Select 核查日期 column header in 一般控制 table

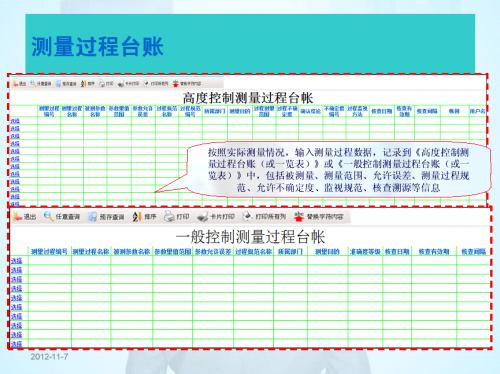(x=397, y=252)
